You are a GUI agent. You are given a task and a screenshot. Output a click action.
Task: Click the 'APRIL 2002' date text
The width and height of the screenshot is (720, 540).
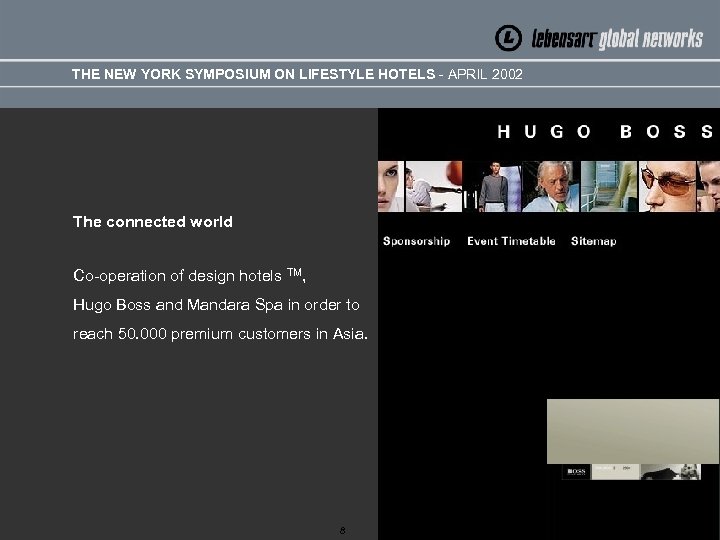pyautogui.click(x=485, y=74)
